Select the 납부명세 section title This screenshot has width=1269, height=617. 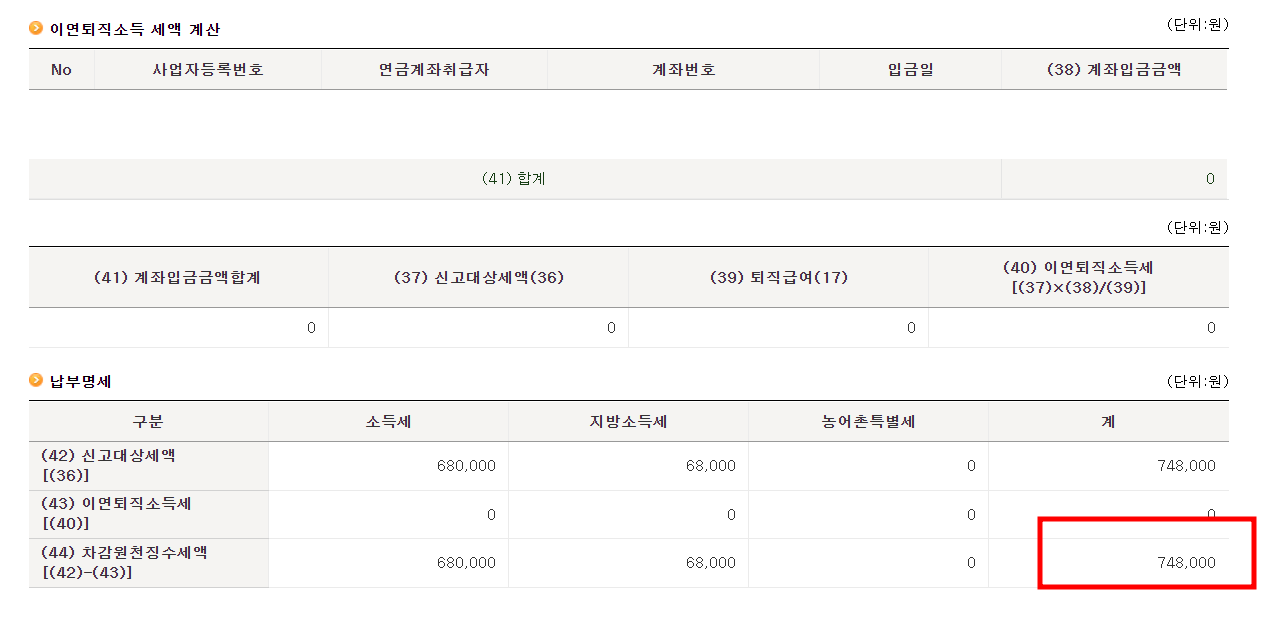click(x=72, y=381)
